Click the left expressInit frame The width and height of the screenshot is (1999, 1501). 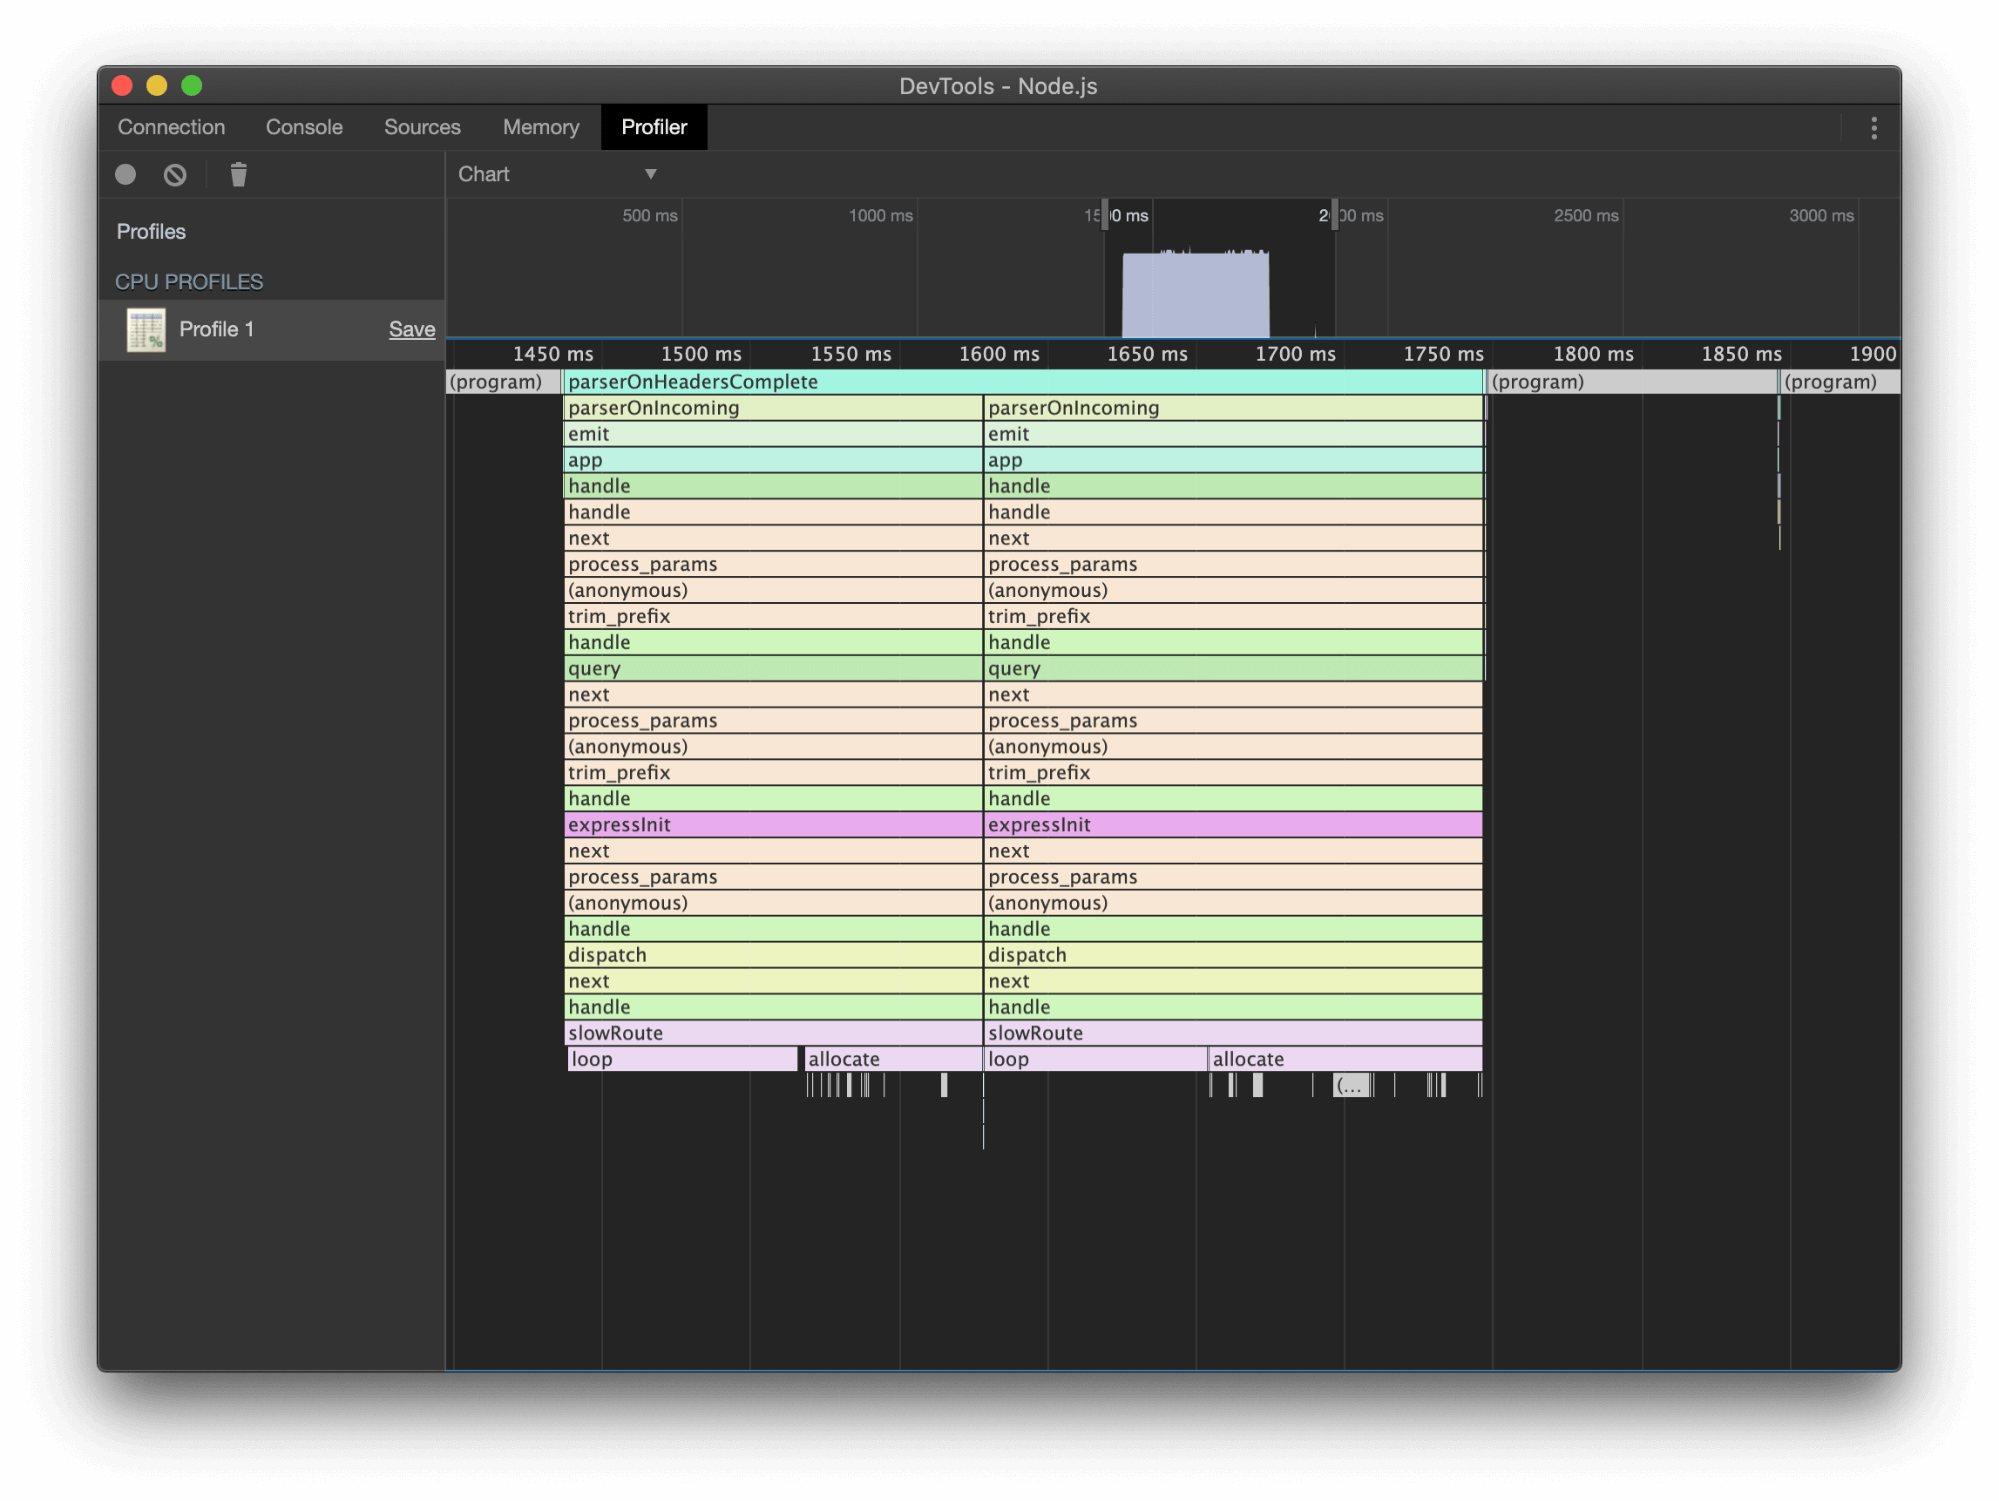[x=773, y=825]
